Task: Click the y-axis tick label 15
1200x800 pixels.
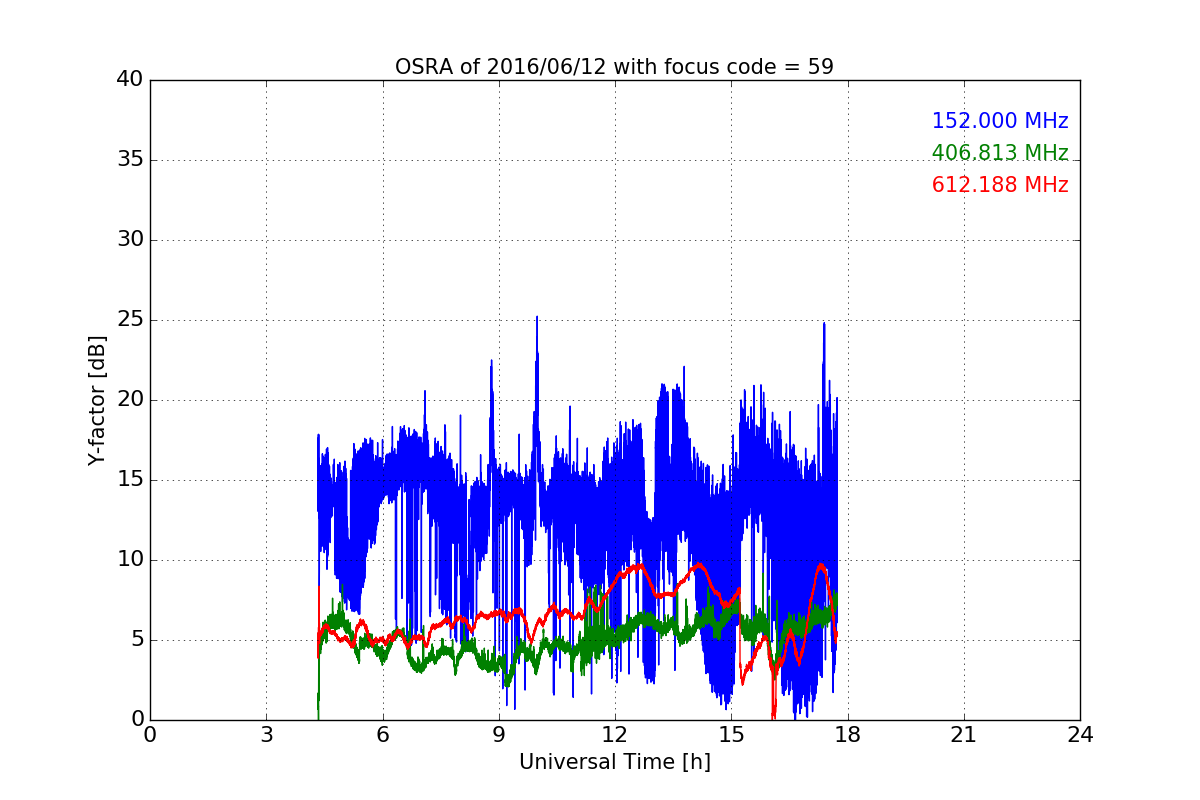Action: click(x=129, y=480)
